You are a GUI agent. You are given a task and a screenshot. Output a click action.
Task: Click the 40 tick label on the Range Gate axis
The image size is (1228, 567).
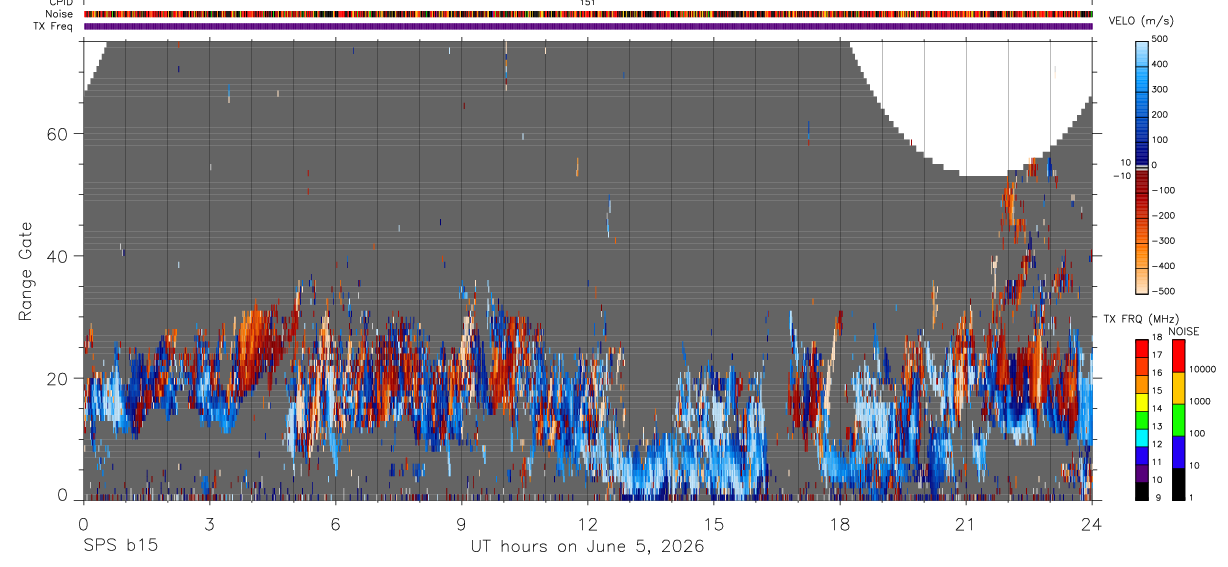point(57,256)
